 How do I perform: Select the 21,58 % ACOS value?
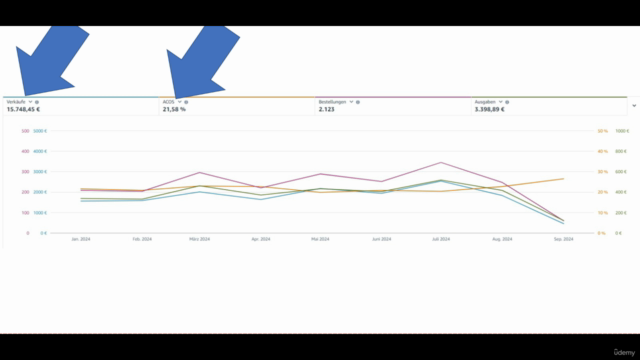point(174,109)
